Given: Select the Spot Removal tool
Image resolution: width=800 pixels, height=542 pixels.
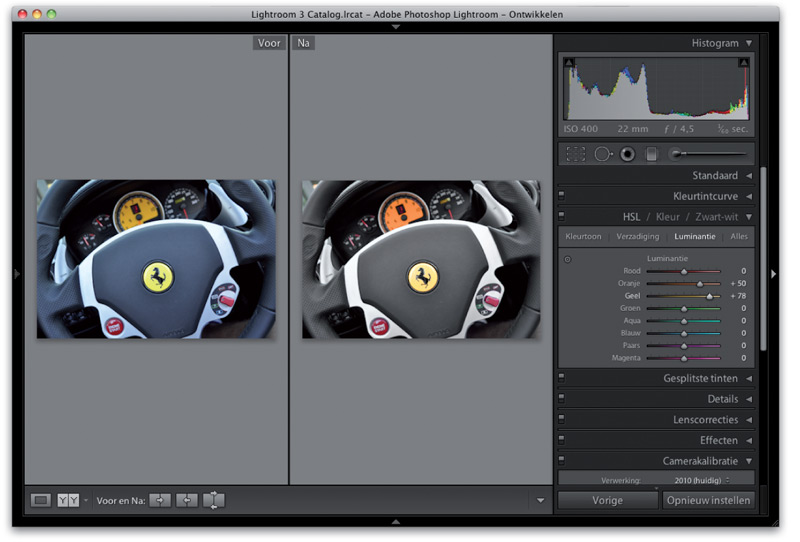Looking at the screenshot, I should [x=603, y=154].
